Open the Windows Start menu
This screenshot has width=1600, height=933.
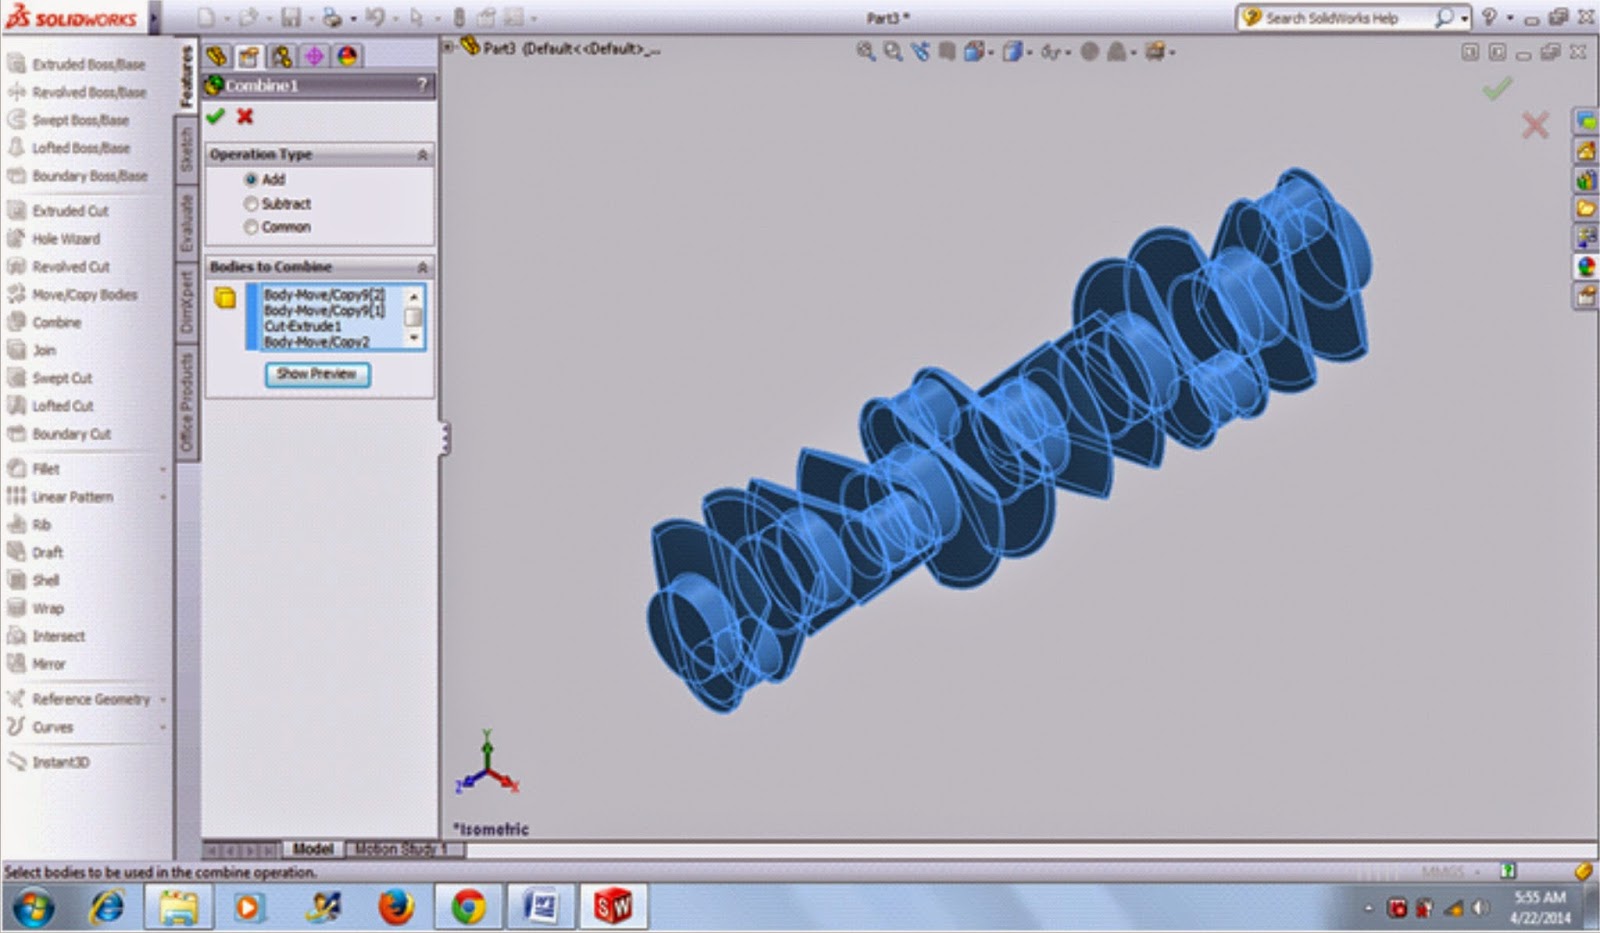pyautogui.click(x=33, y=908)
